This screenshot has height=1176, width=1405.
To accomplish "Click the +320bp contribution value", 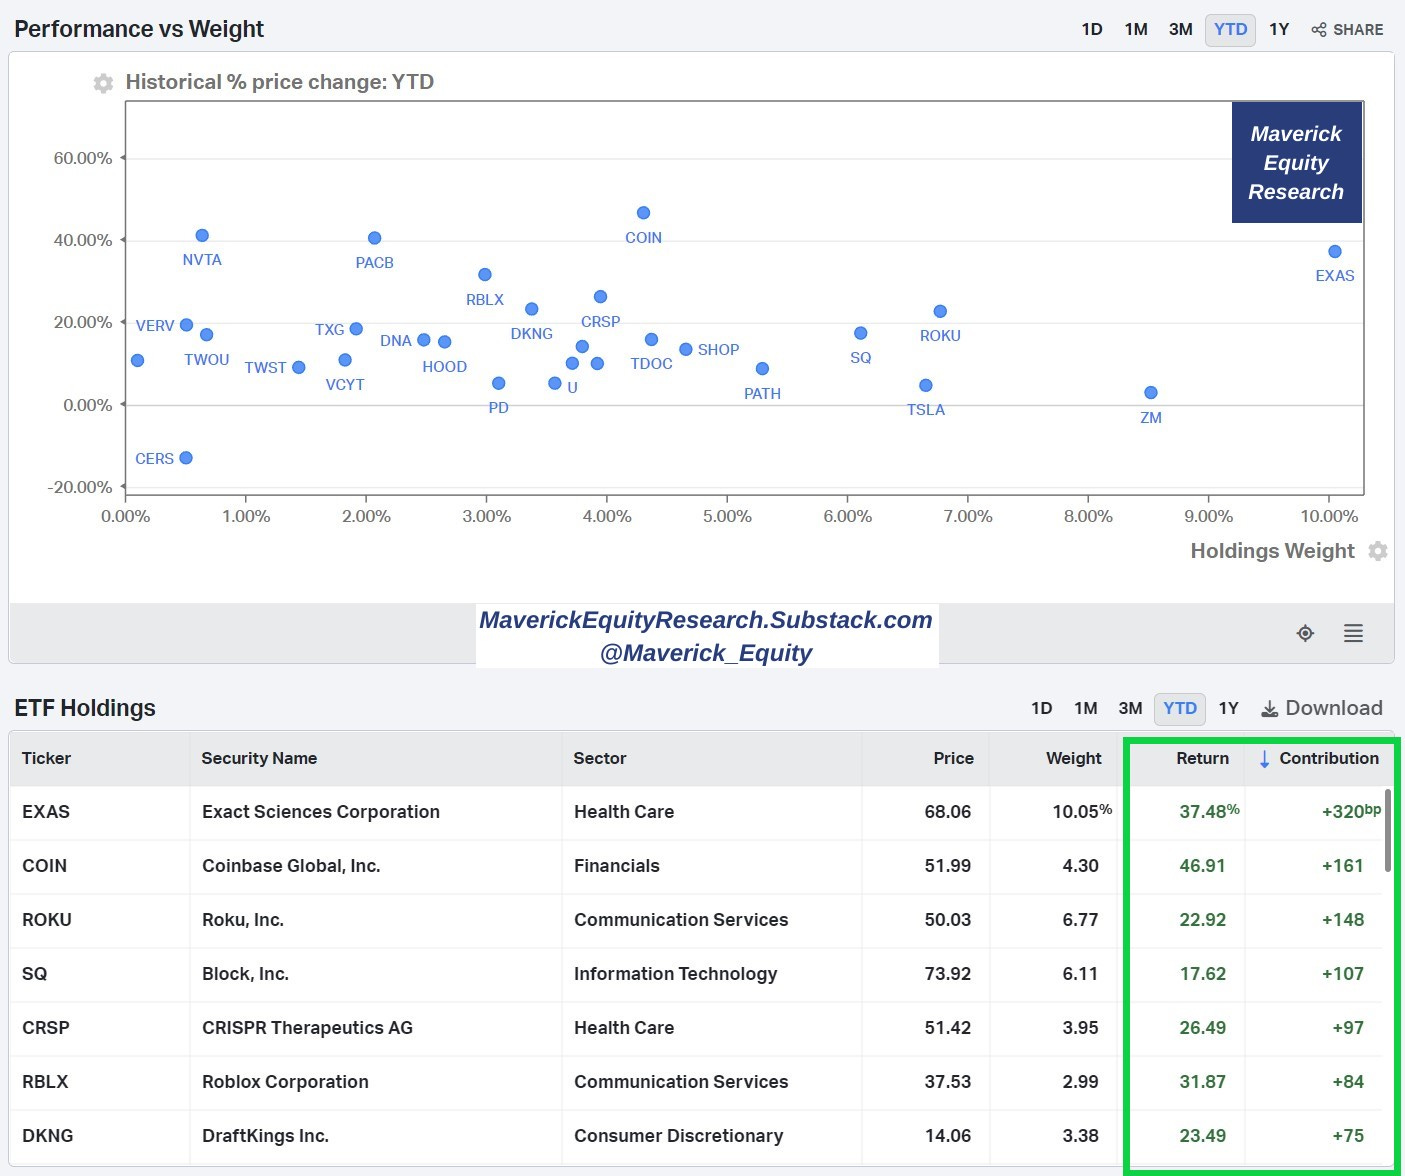I will [x=1351, y=811].
